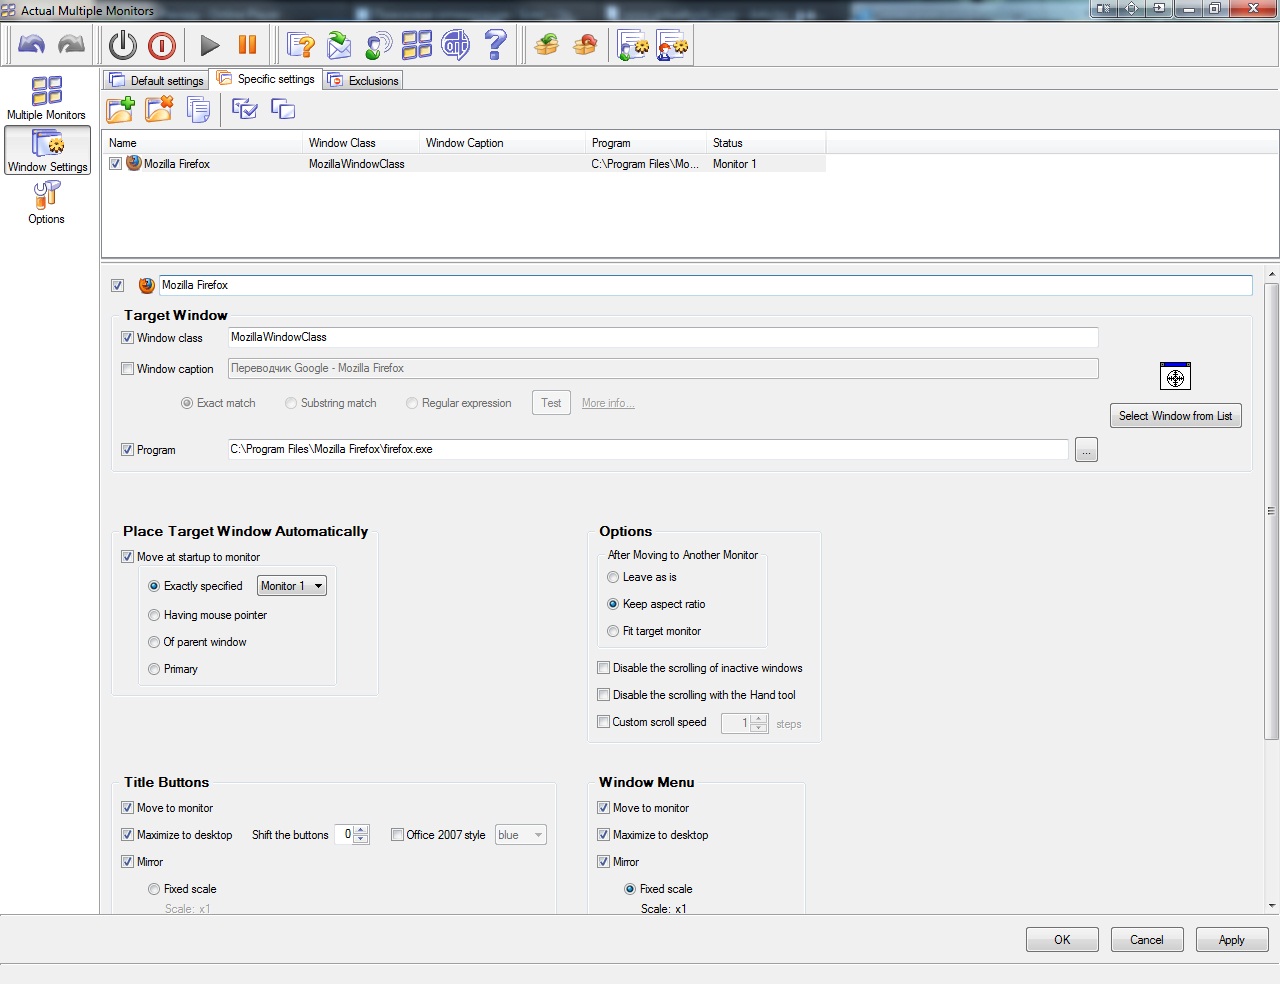
Task: Sort list by Program column header
Action: (646, 143)
